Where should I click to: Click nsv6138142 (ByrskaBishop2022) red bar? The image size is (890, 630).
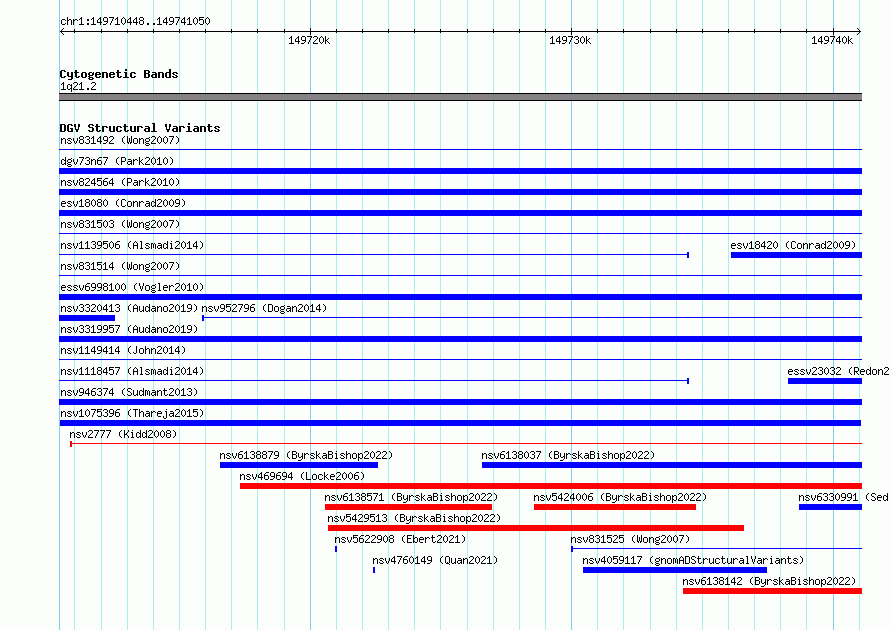tap(773, 591)
